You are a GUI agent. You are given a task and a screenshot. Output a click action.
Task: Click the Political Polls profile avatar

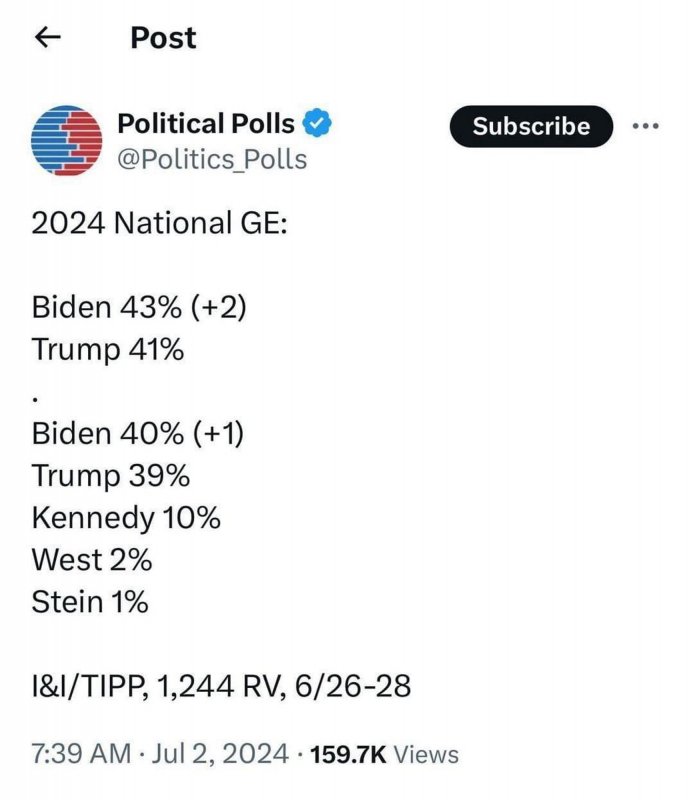(68, 142)
